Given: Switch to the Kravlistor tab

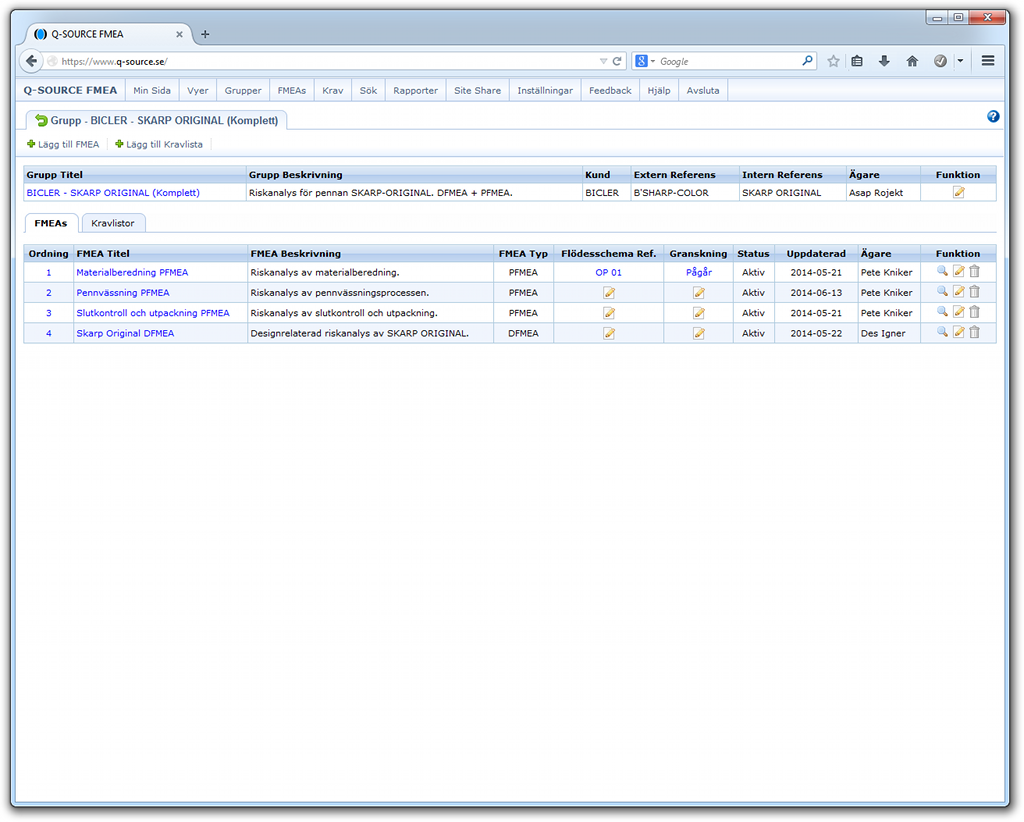Looking at the screenshot, I should 113,223.
